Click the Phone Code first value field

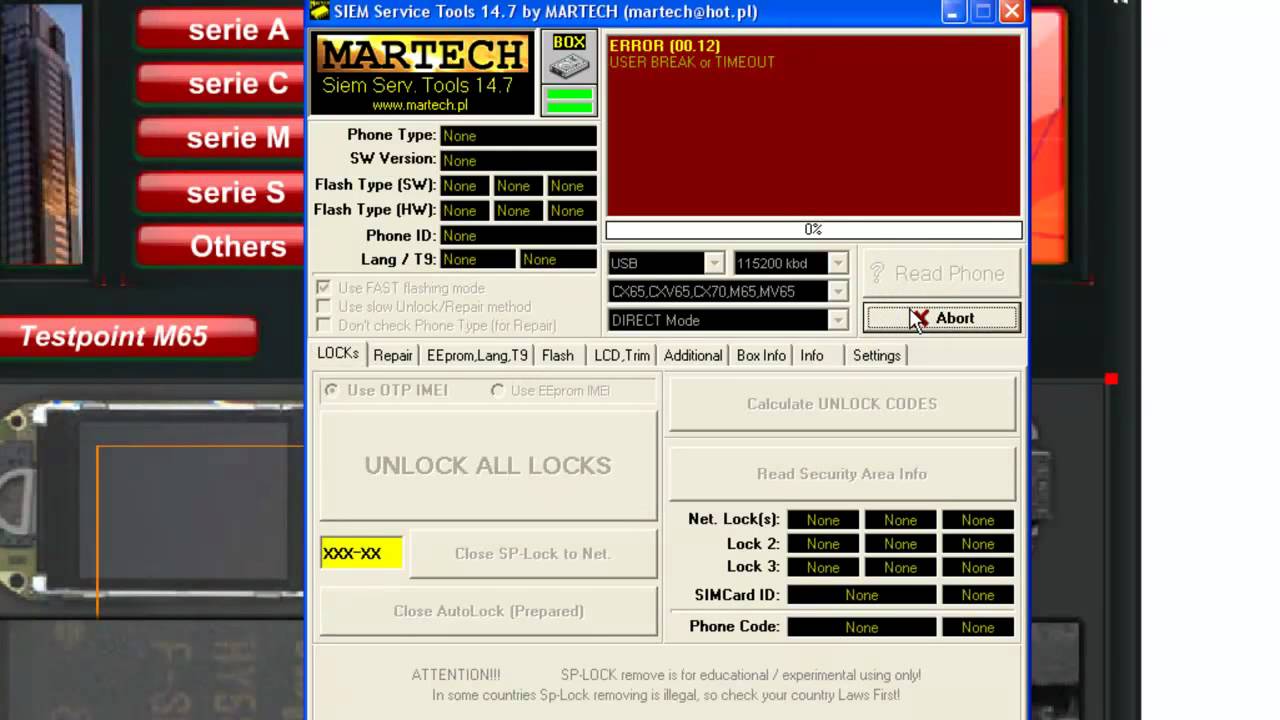[x=861, y=627]
